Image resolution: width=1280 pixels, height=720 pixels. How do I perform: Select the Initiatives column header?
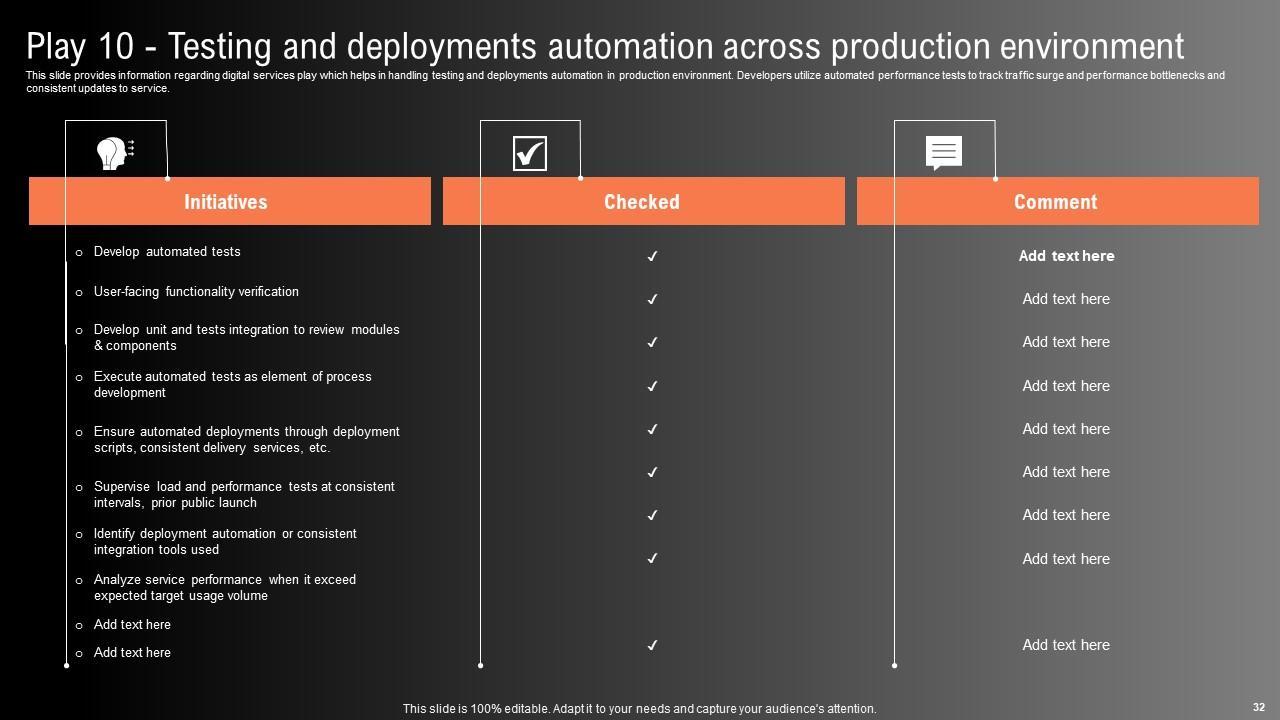coord(230,201)
